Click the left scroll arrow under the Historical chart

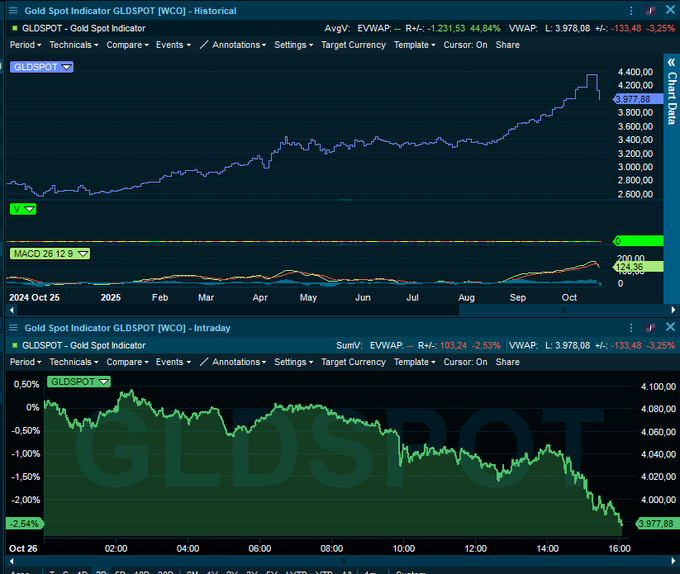12,310
